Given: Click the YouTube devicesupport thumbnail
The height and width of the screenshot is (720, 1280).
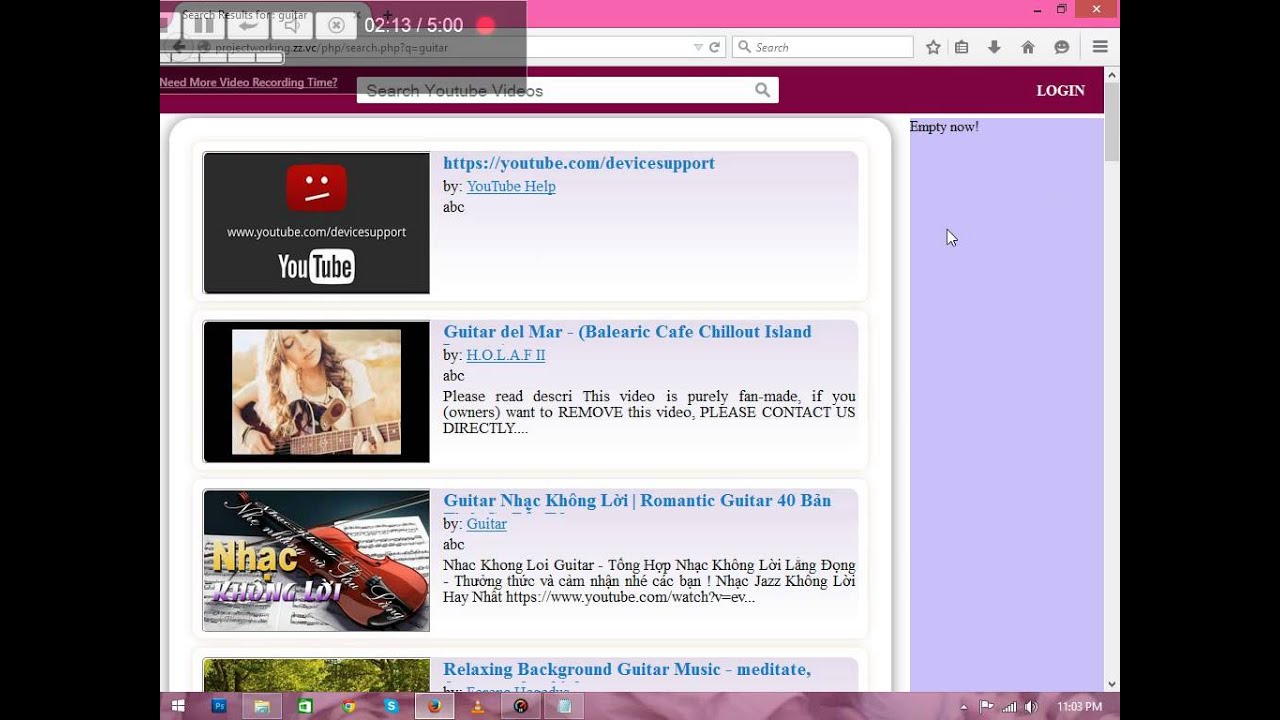Looking at the screenshot, I should pyautogui.click(x=316, y=223).
